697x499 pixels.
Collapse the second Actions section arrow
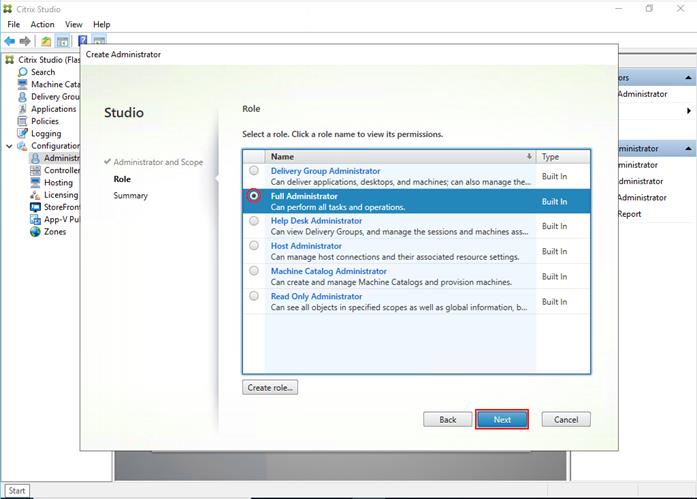click(x=688, y=148)
